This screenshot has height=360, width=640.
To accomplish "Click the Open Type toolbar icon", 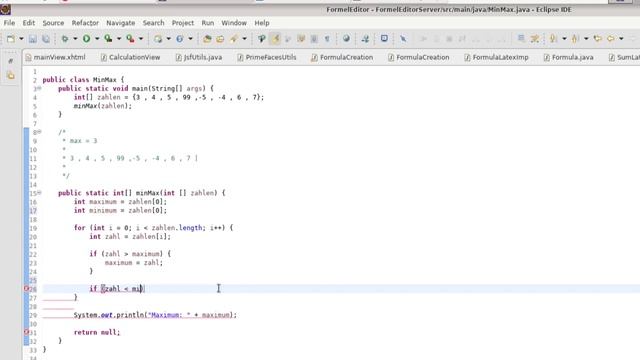I will tap(207, 39).
